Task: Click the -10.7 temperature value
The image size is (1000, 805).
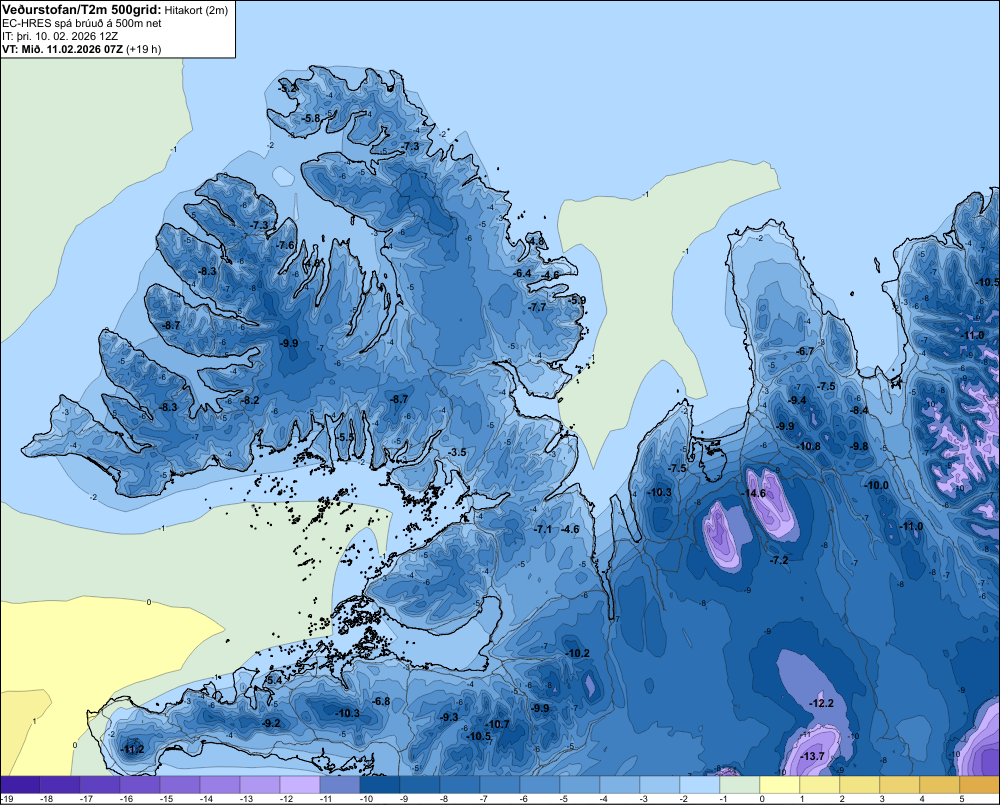Action: point(497,724)
